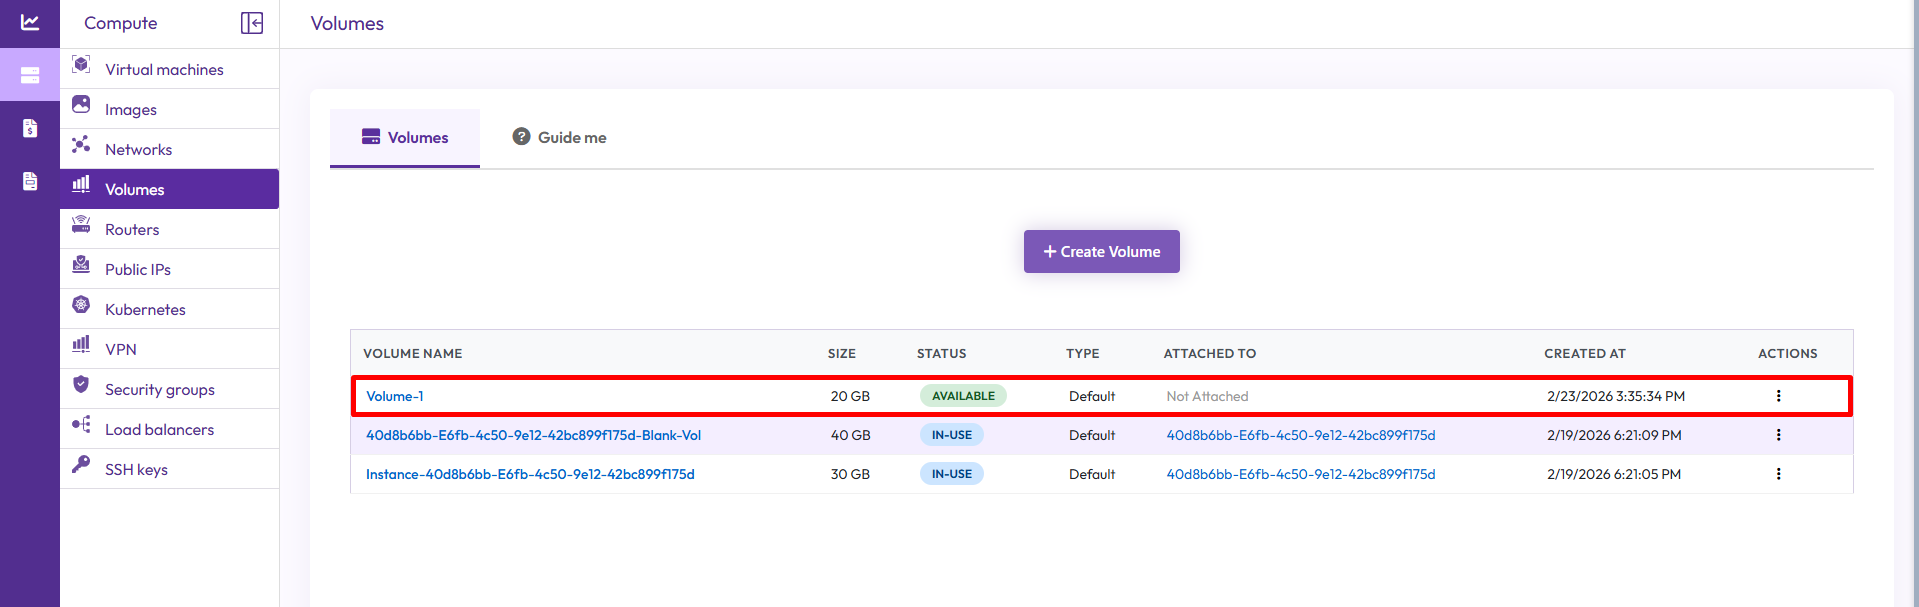Open actions menu for the 30 GB Instance volume

point(1778,474)
